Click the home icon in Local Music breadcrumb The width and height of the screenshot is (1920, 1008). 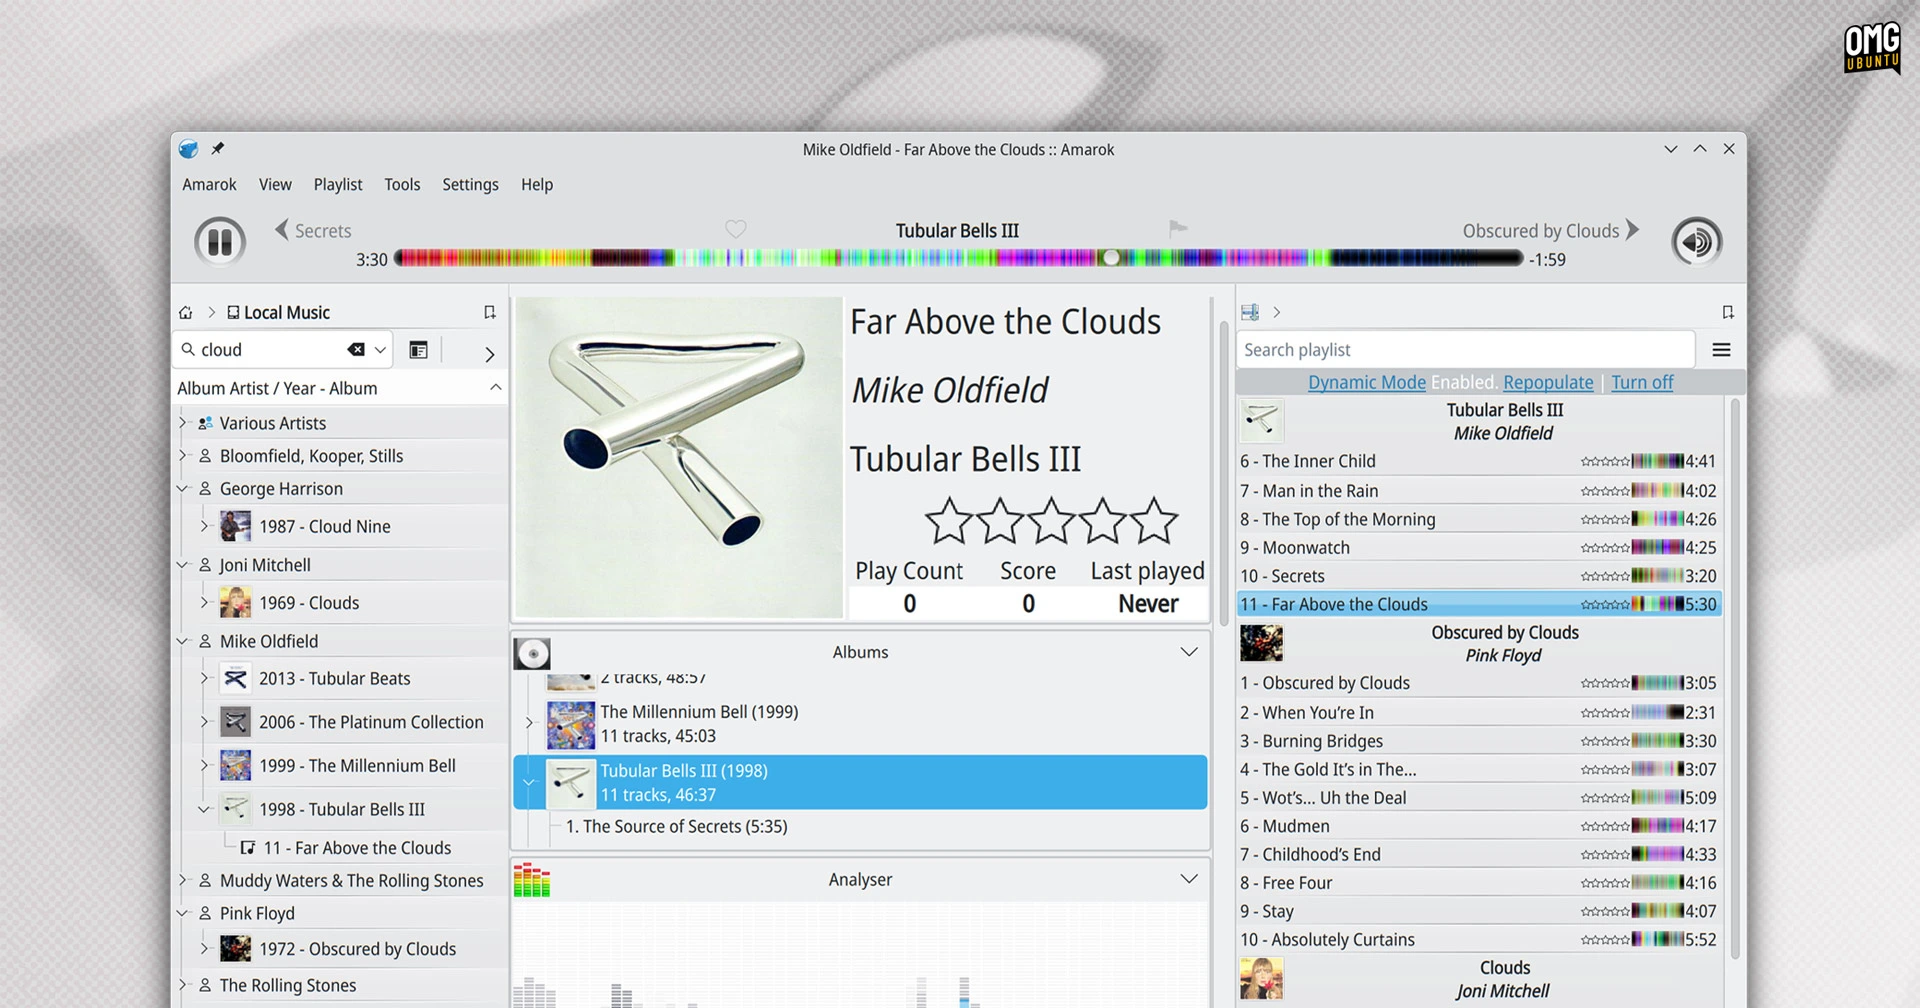186,313
